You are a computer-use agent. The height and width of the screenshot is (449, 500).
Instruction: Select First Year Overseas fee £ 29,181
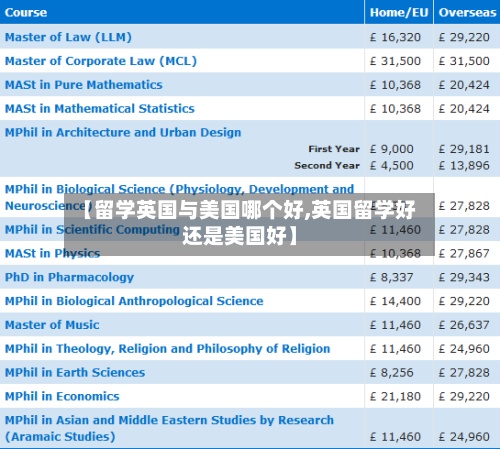[464, 149]
